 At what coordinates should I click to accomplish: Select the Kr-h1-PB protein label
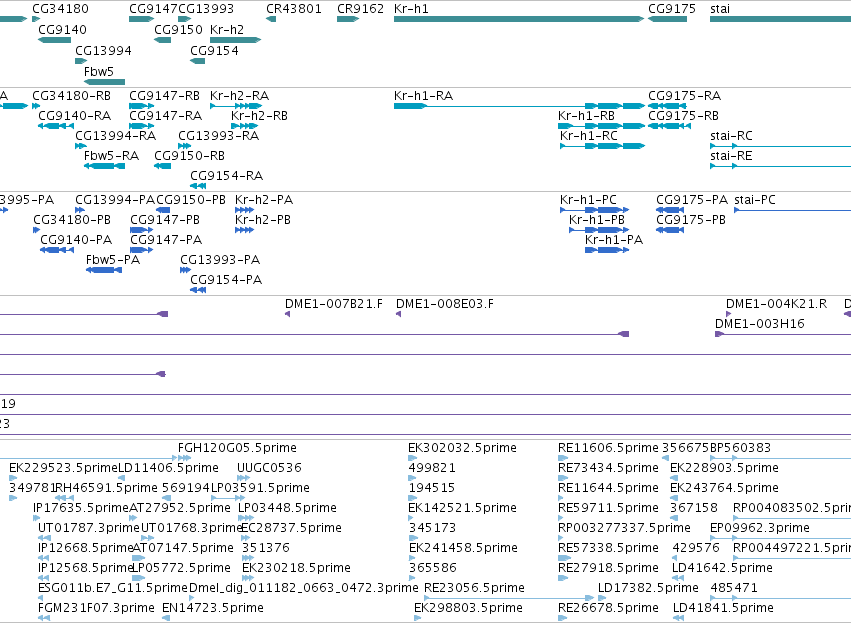(597, 220)
